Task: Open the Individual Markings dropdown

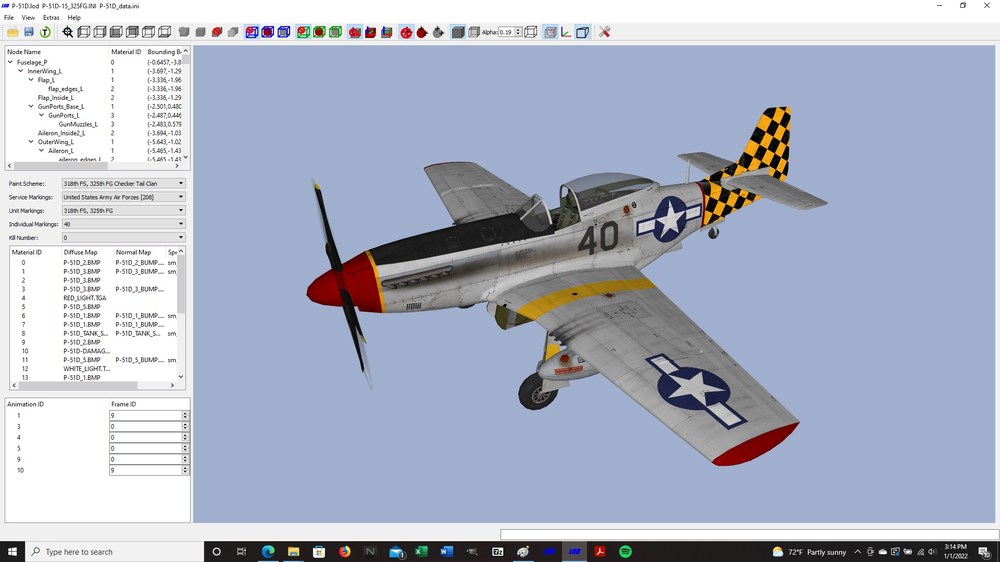Action: coord(123,224)
